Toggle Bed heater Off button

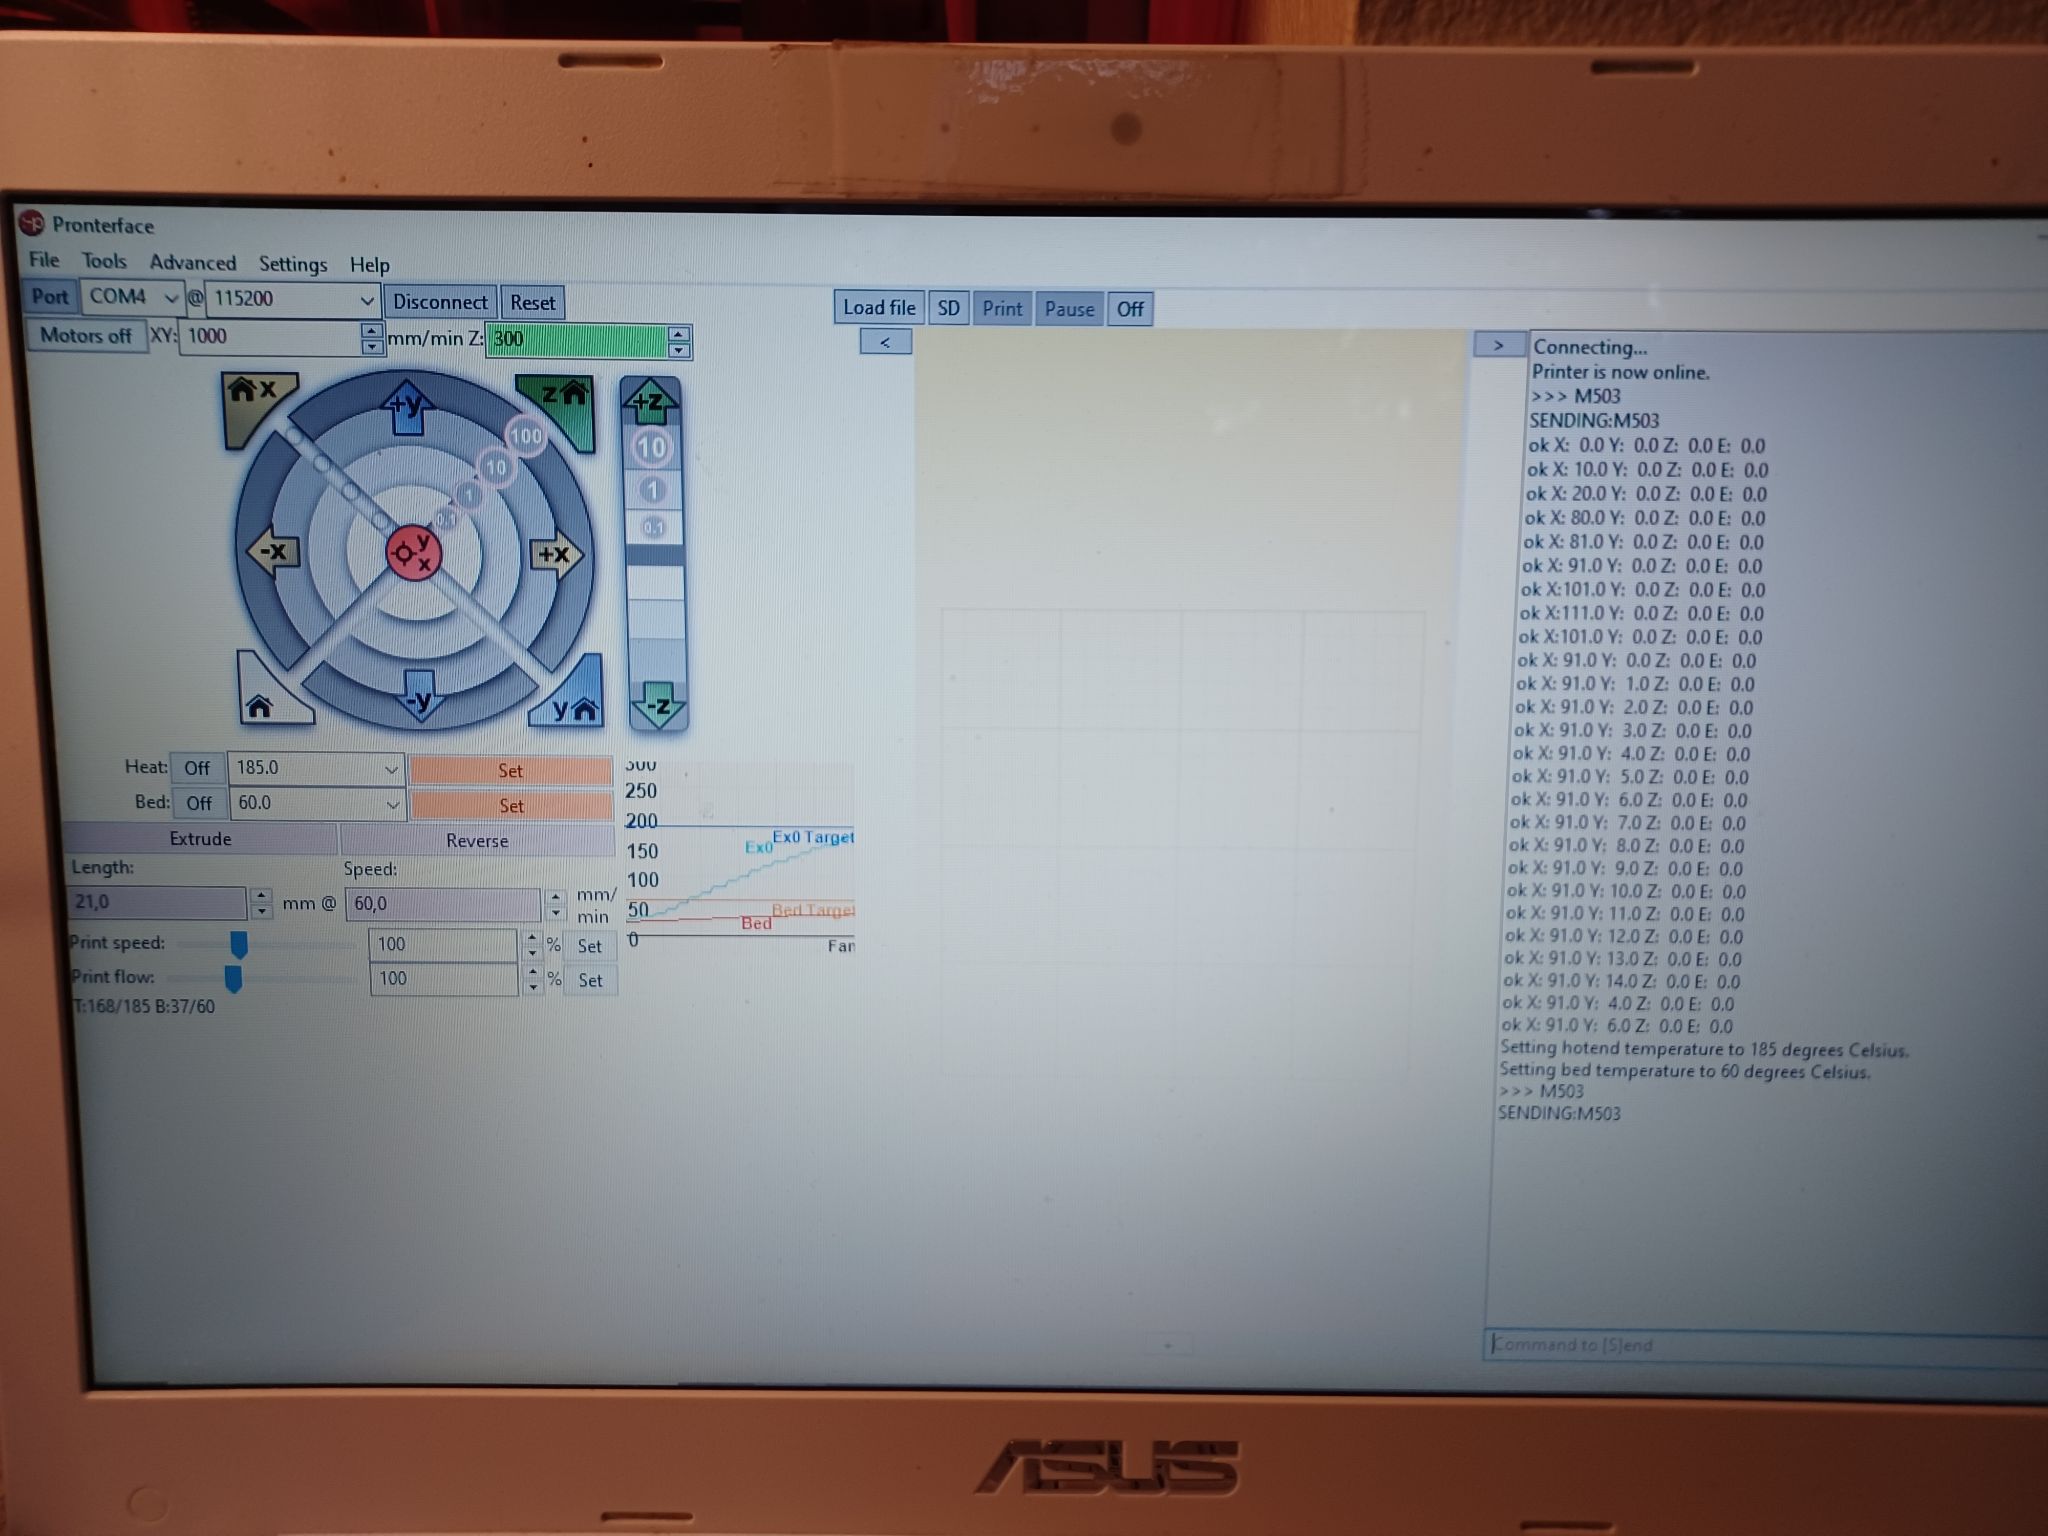pyautogui.click(x=198, y=803)
